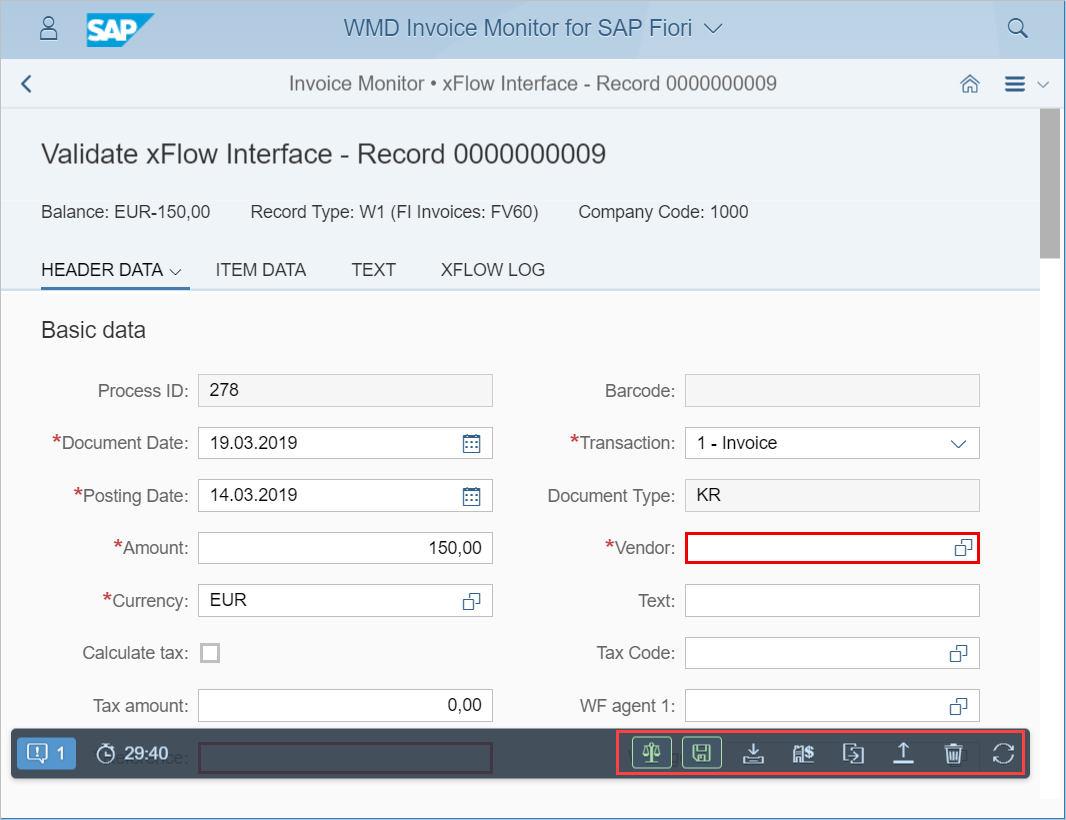
Task: Click the scales check icon in footer toolbar
Action: 652,753
